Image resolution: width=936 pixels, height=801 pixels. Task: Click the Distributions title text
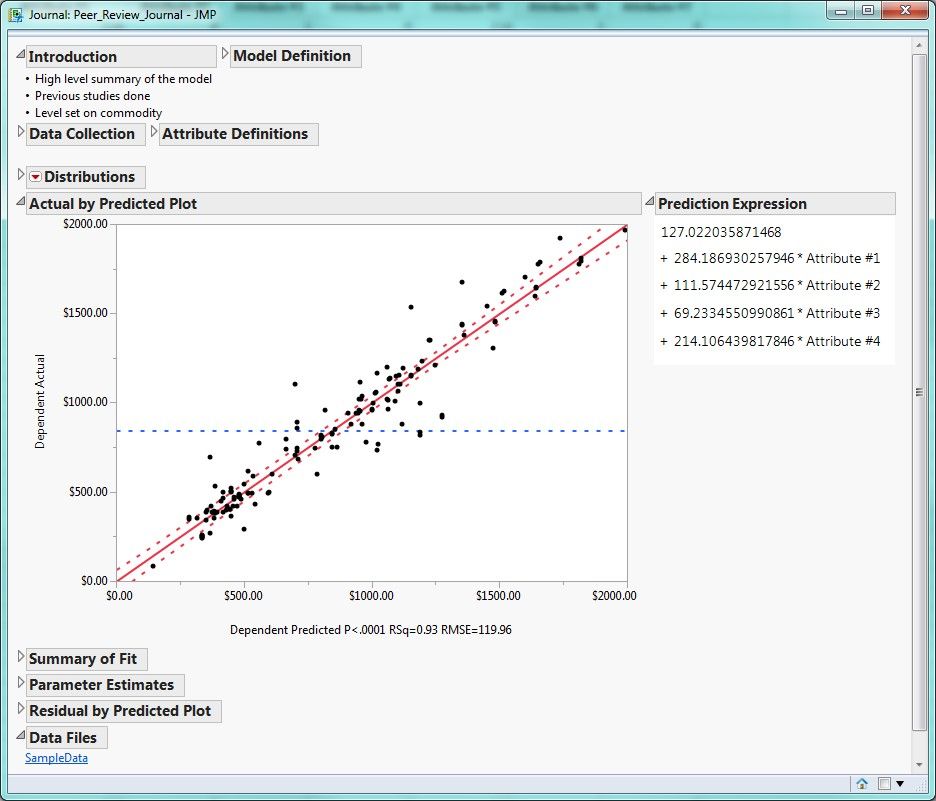click(x=90, y=177)
